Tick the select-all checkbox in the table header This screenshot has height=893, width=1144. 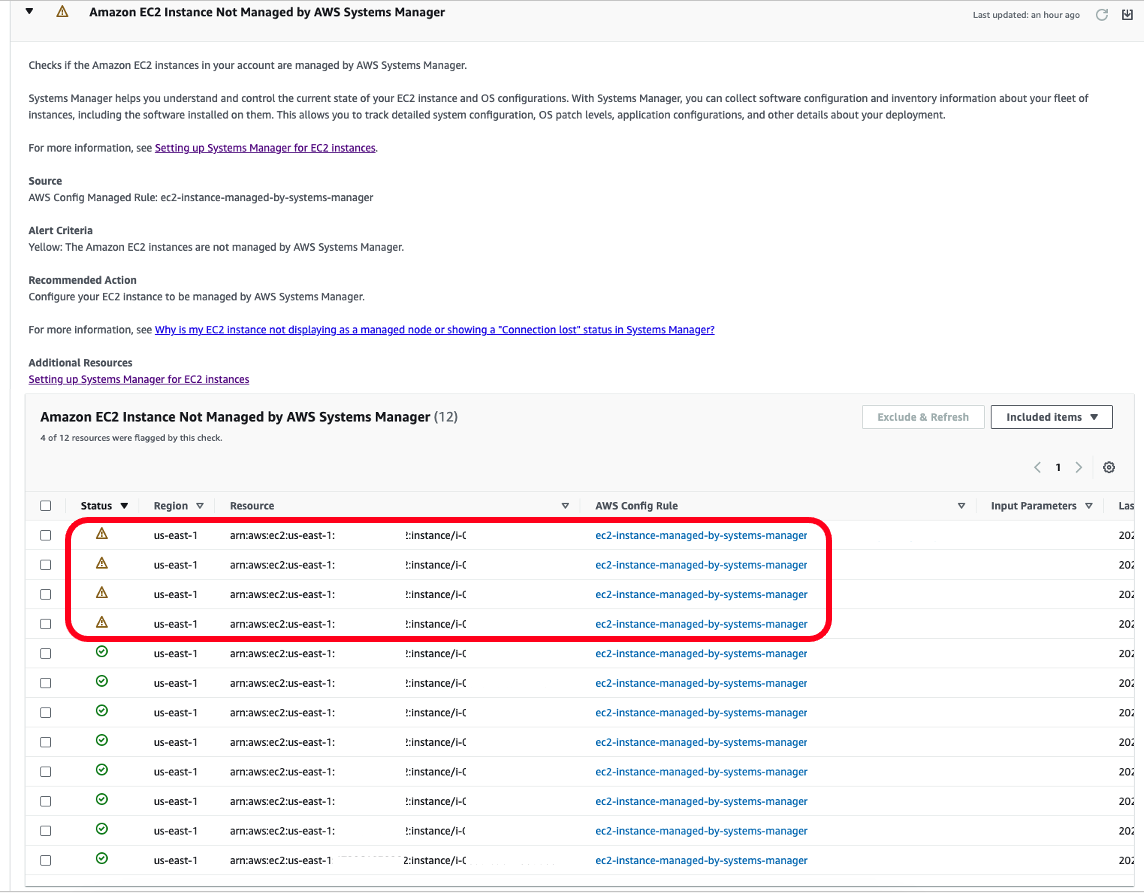click(x=46, y=506)
